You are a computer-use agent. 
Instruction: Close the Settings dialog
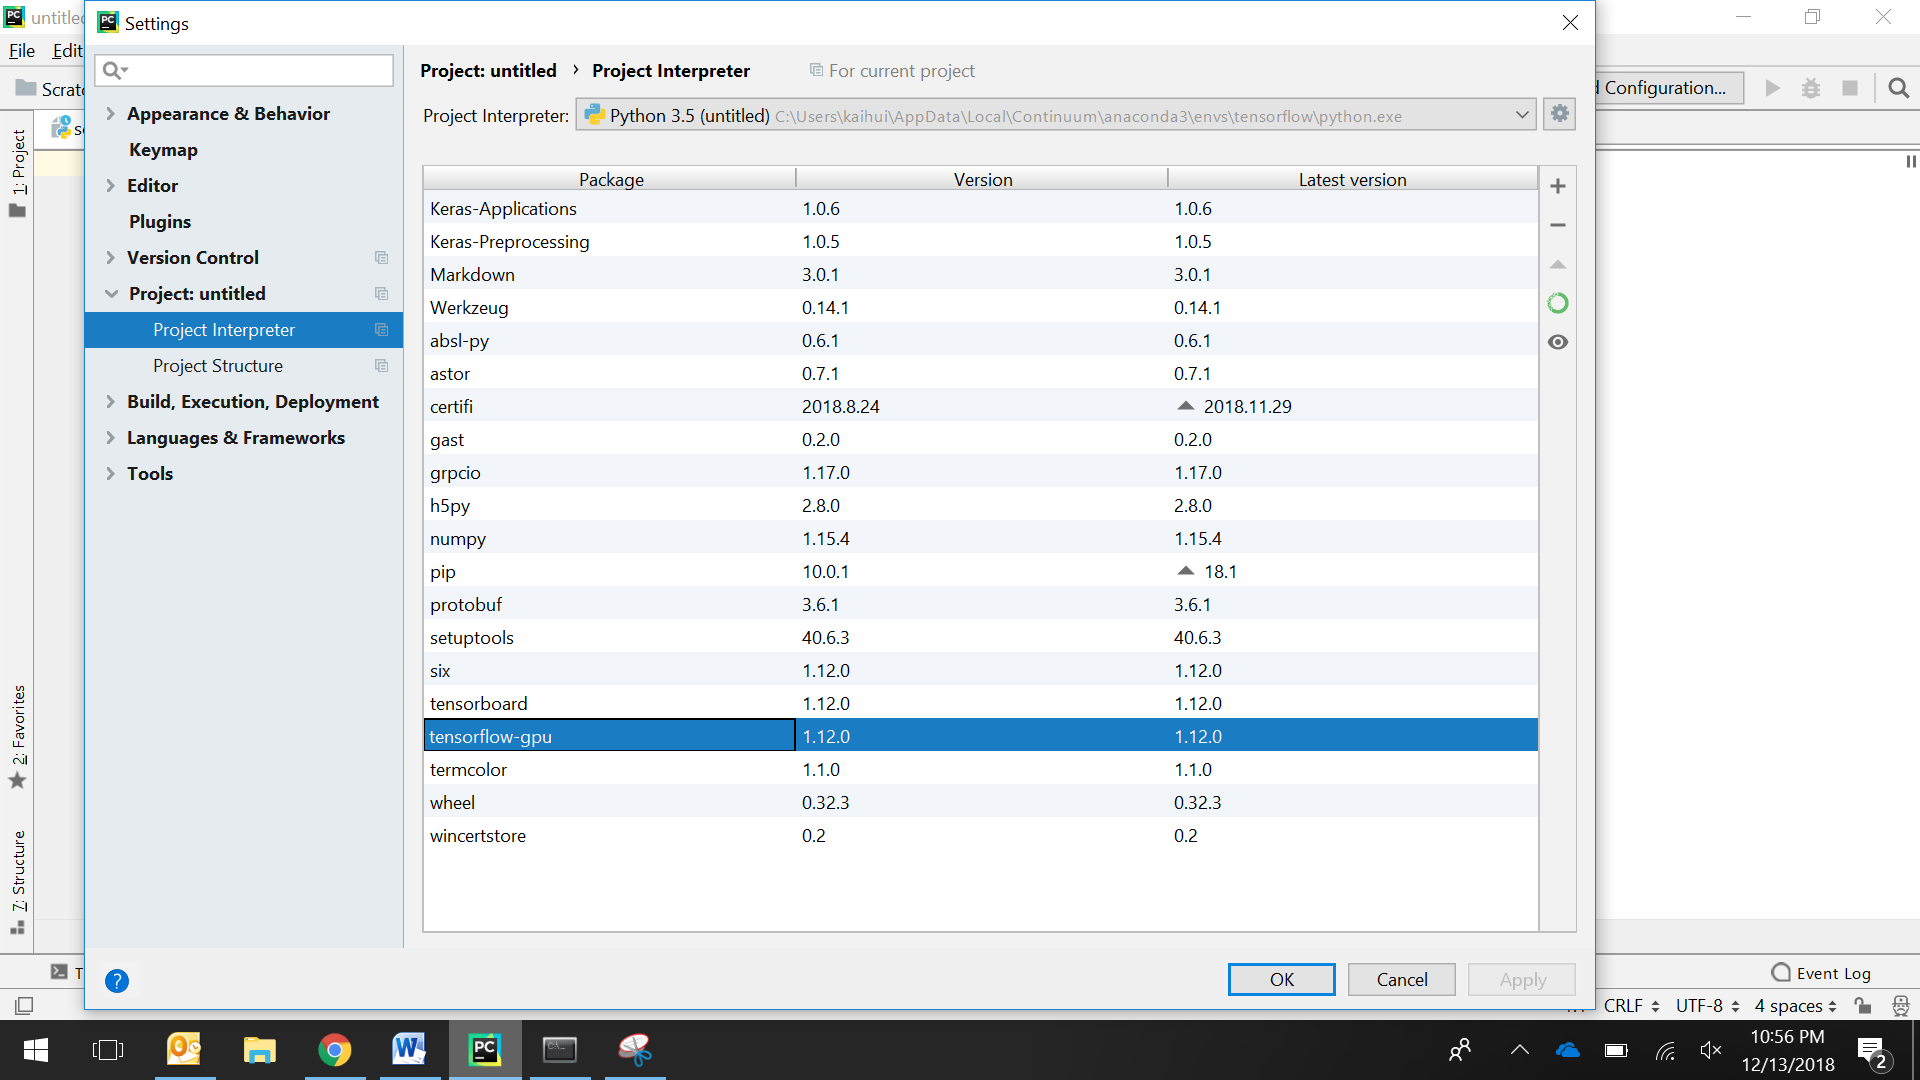[x=1570, y=23]
